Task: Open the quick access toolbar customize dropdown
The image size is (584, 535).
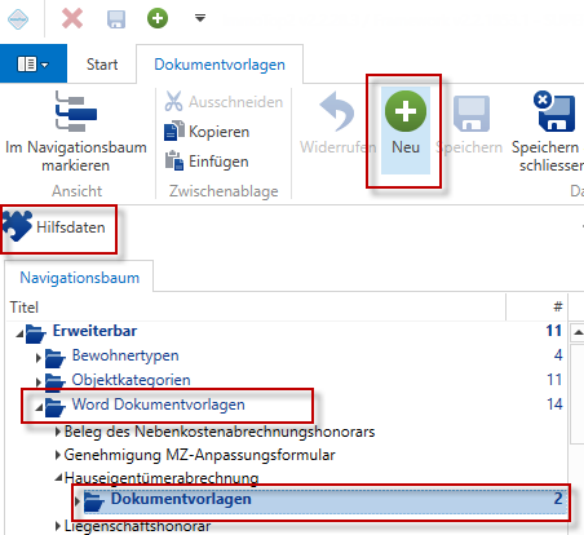Action: tap(200, 18)
